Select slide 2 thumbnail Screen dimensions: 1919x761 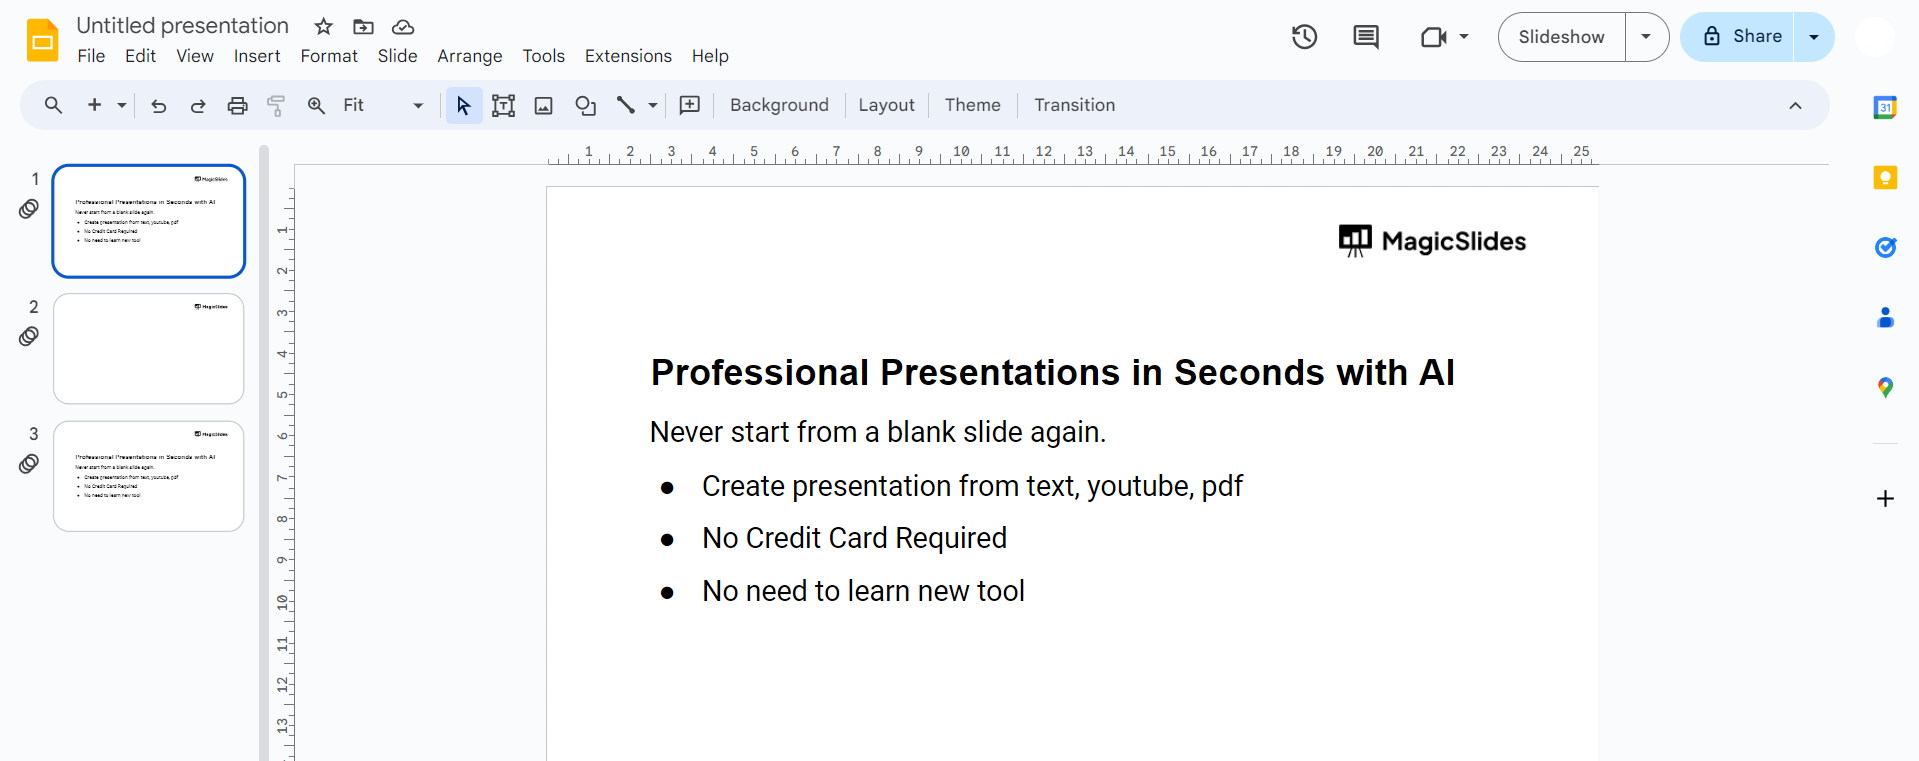[x=149, y=348]
